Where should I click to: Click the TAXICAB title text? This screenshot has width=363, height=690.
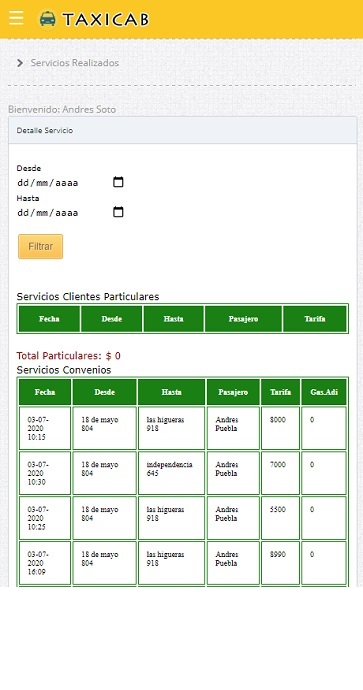(x=106, y=19)
